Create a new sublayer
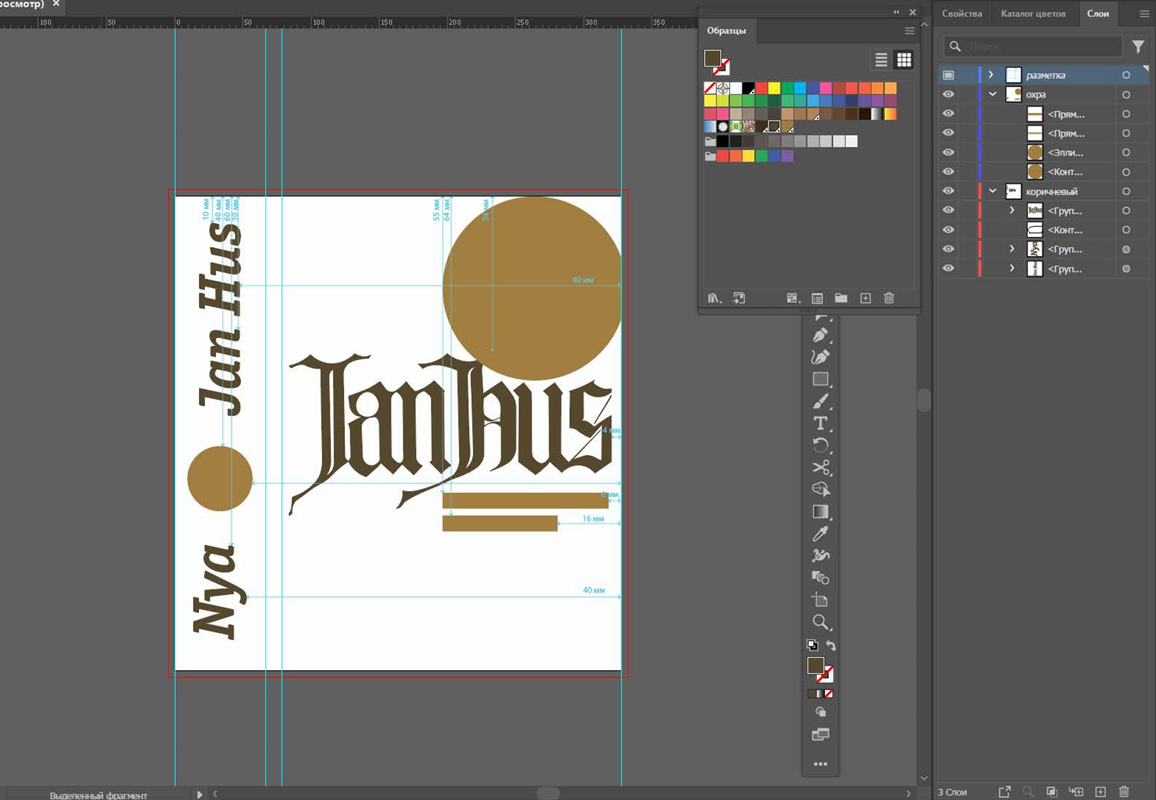1156x800 pixels. click(x=1076, y=792)
